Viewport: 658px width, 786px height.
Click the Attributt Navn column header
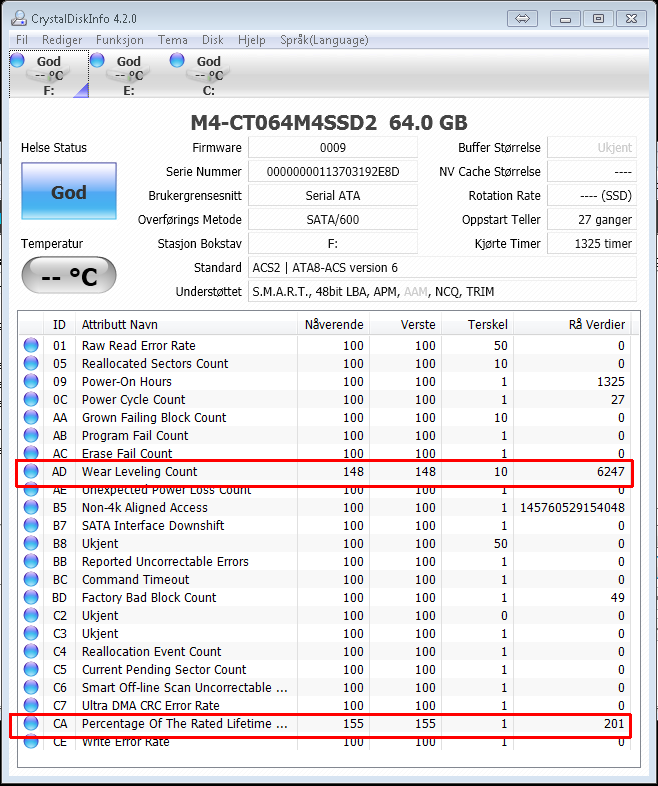[186, 325]
